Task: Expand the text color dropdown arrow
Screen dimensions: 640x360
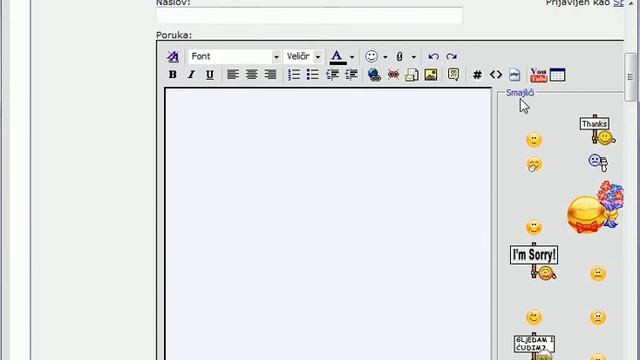Action: point(352,57)
